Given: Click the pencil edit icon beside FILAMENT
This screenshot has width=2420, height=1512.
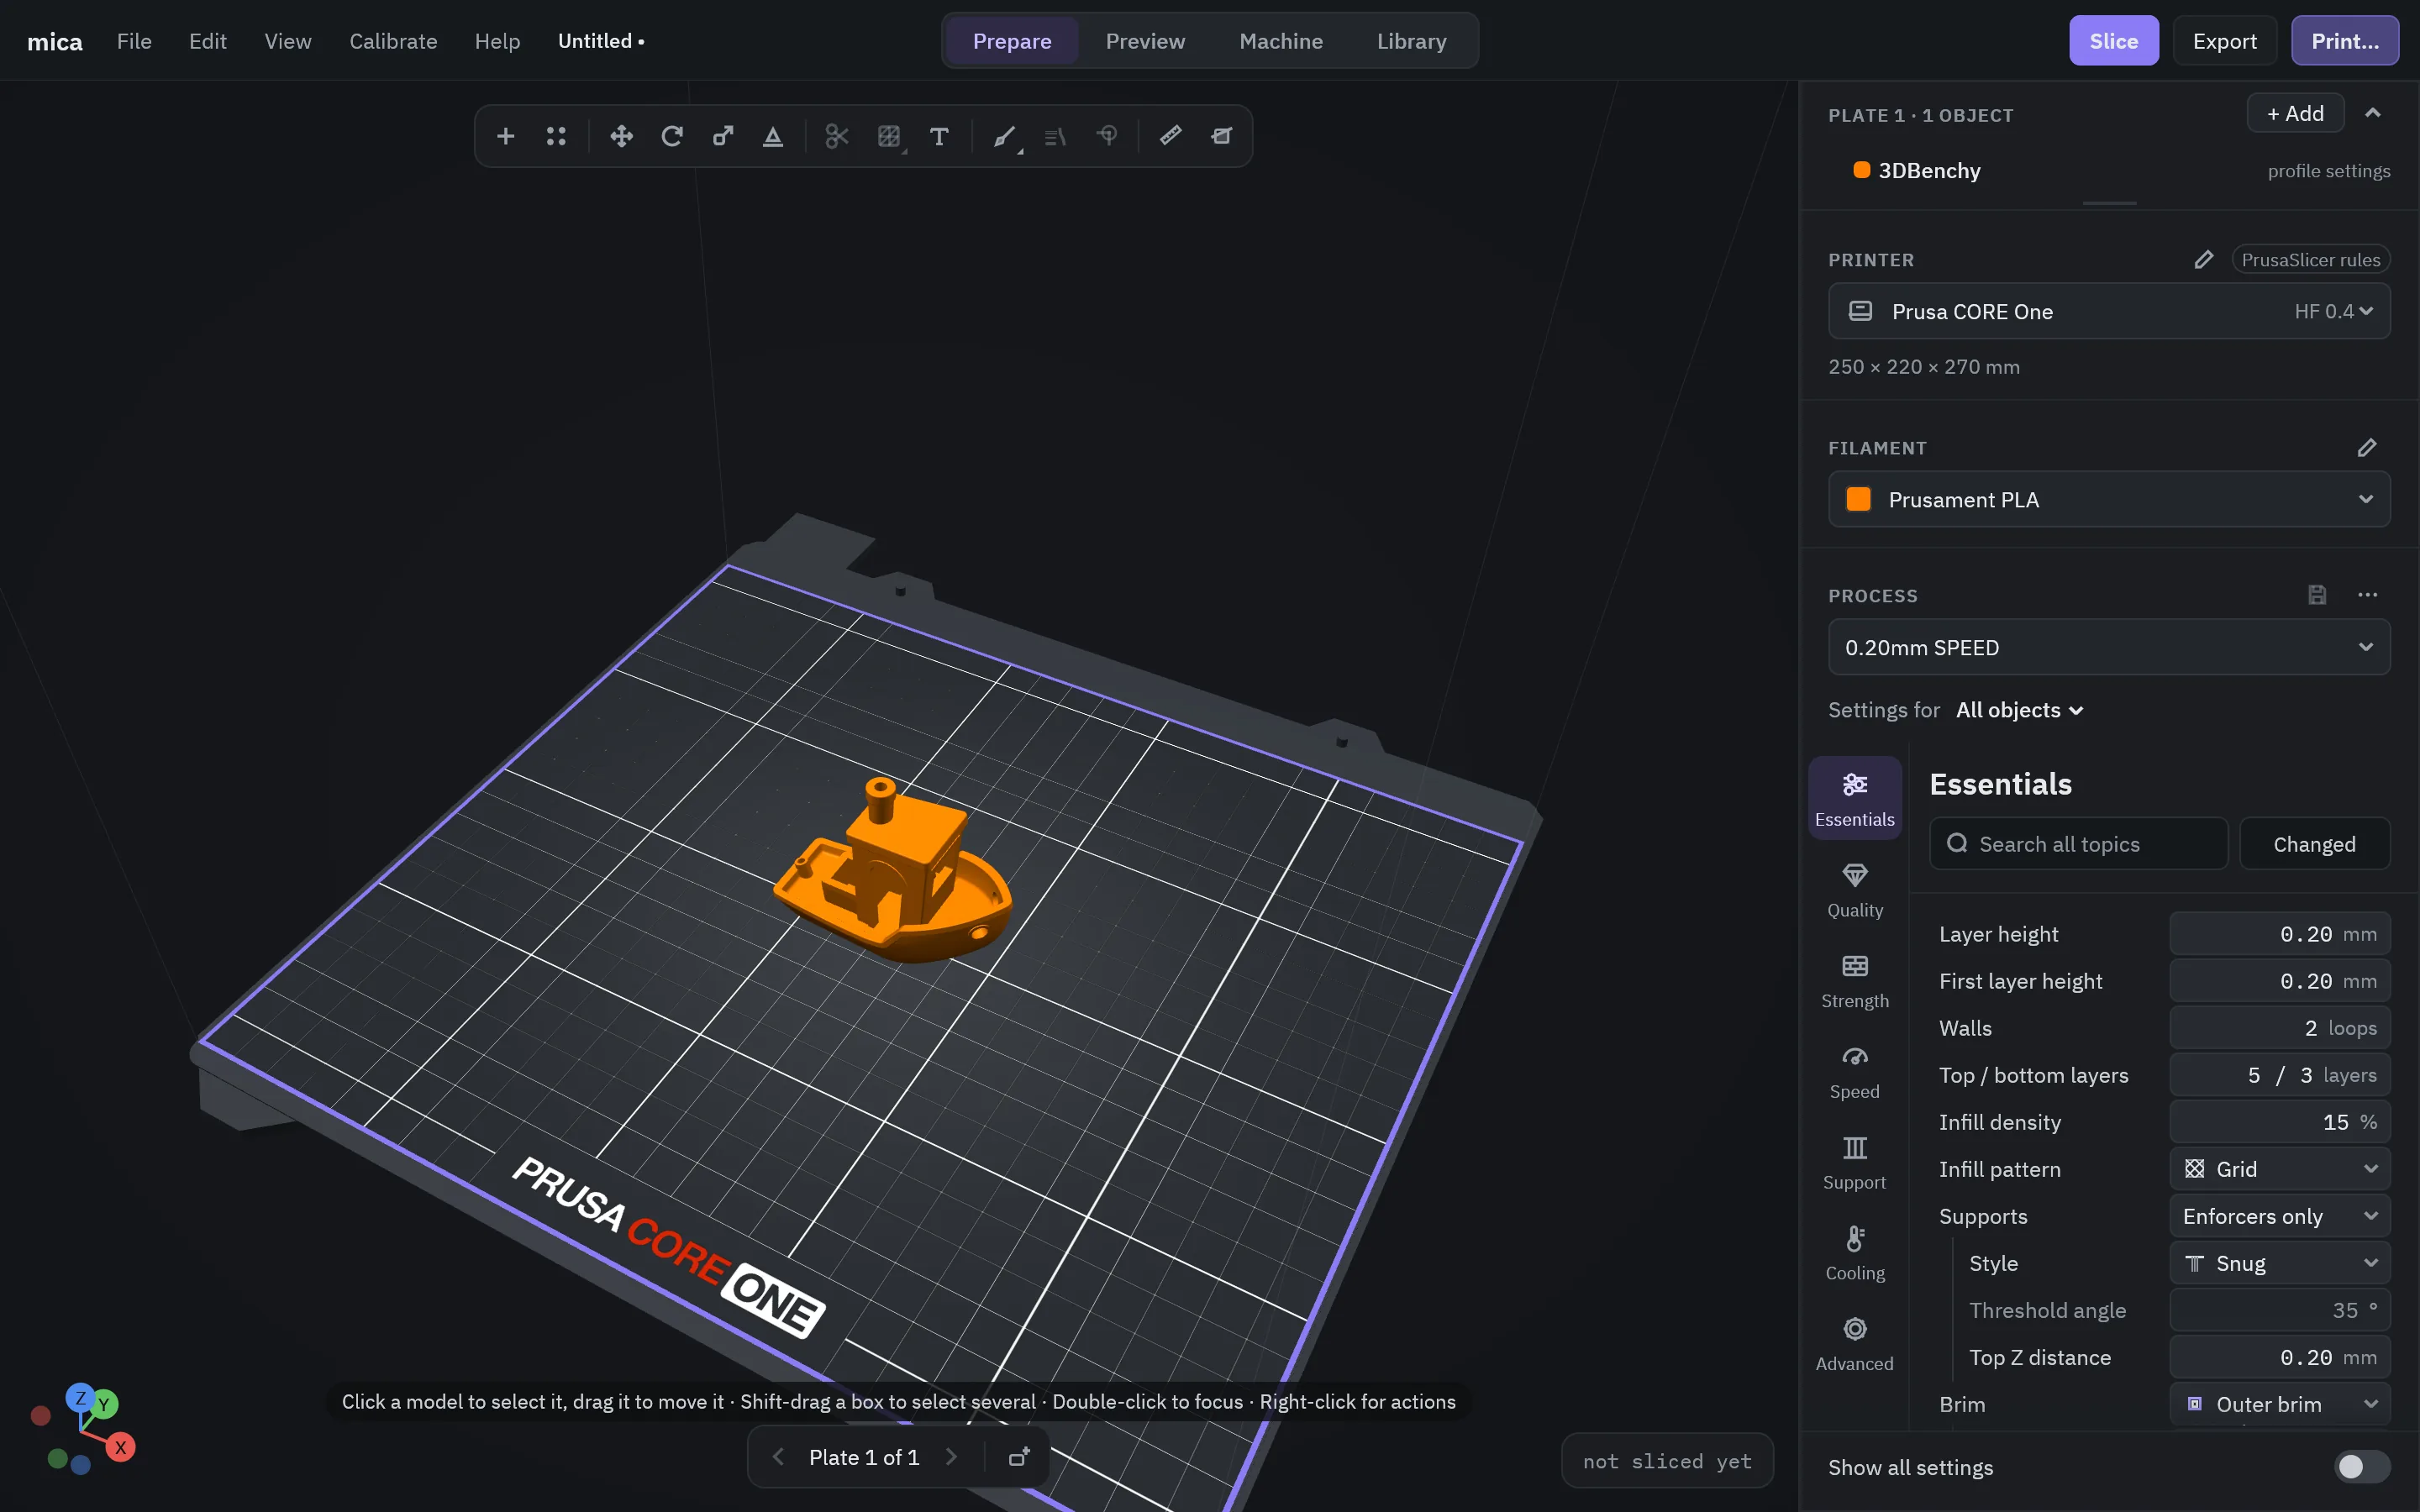Looking at the screenshot, I should 2366,448.
